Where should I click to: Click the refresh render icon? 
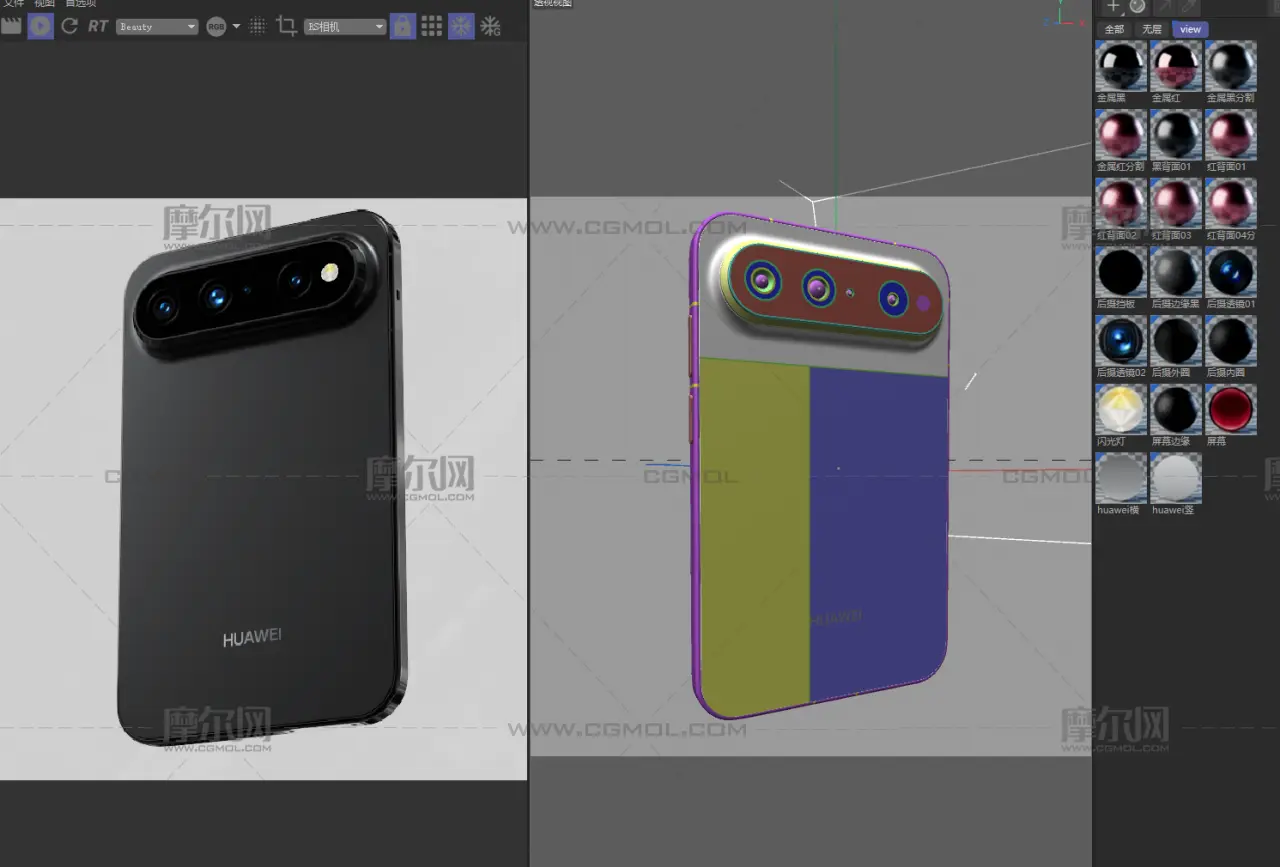point(69,26)
